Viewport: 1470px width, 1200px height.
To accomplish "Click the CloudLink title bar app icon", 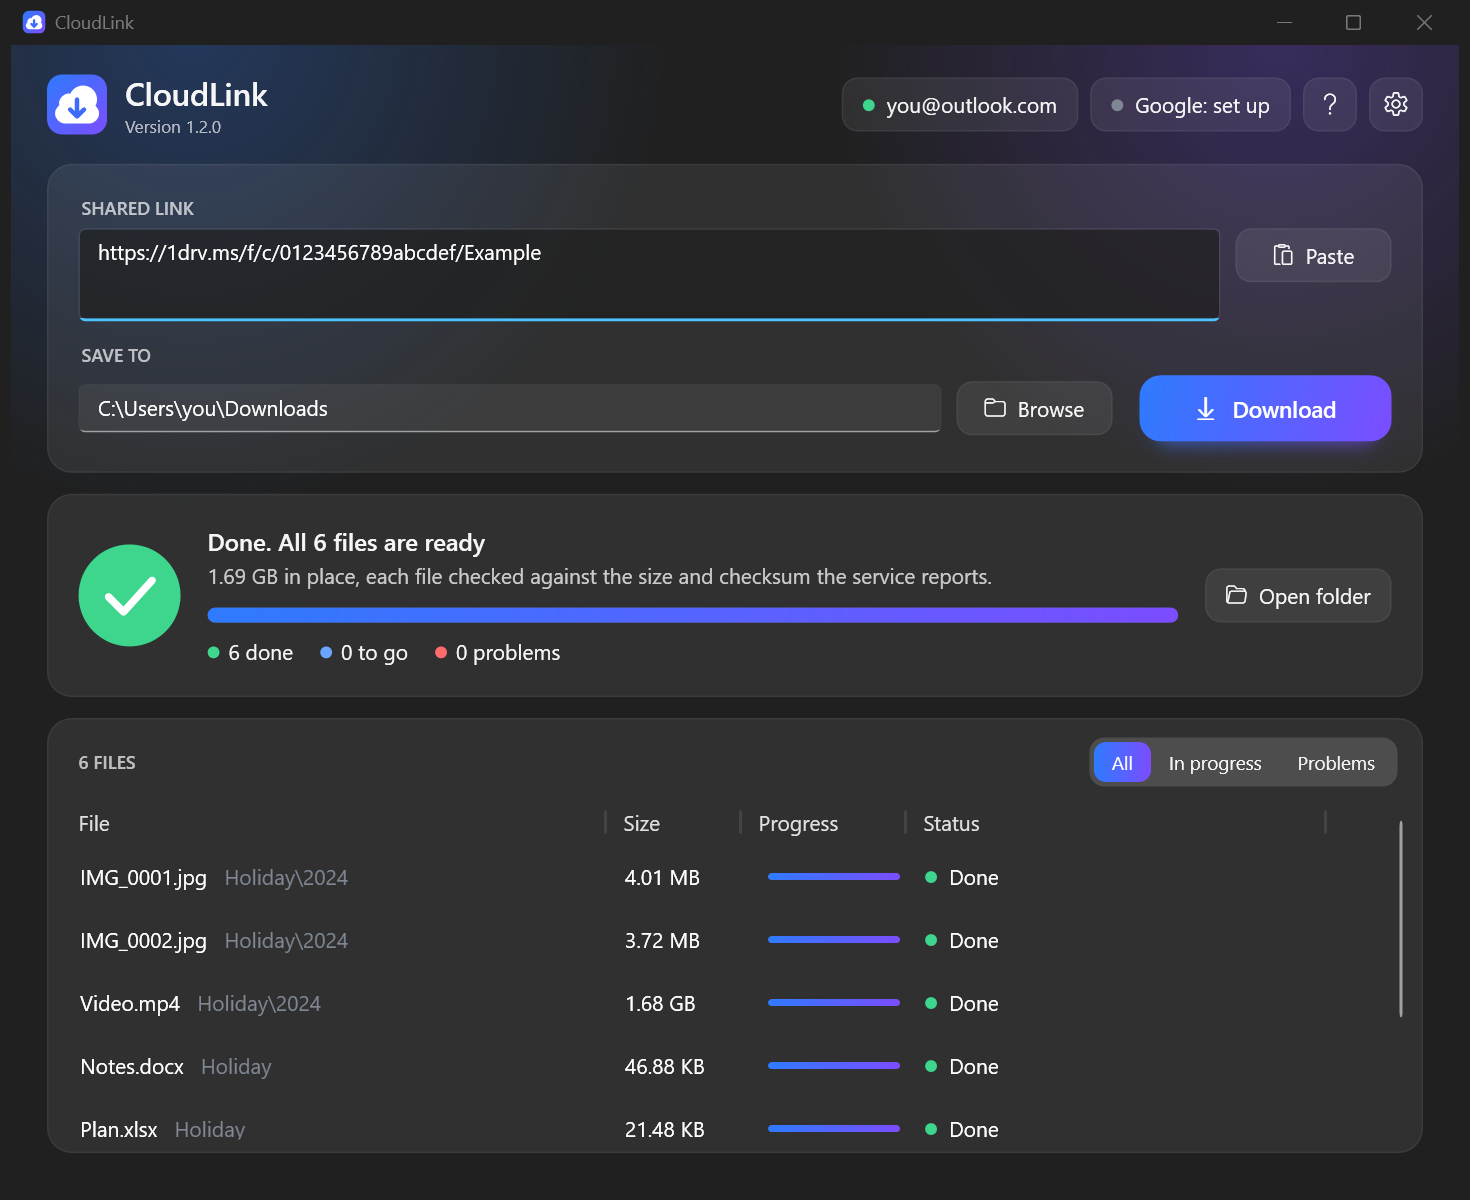I will coord(34,22).
